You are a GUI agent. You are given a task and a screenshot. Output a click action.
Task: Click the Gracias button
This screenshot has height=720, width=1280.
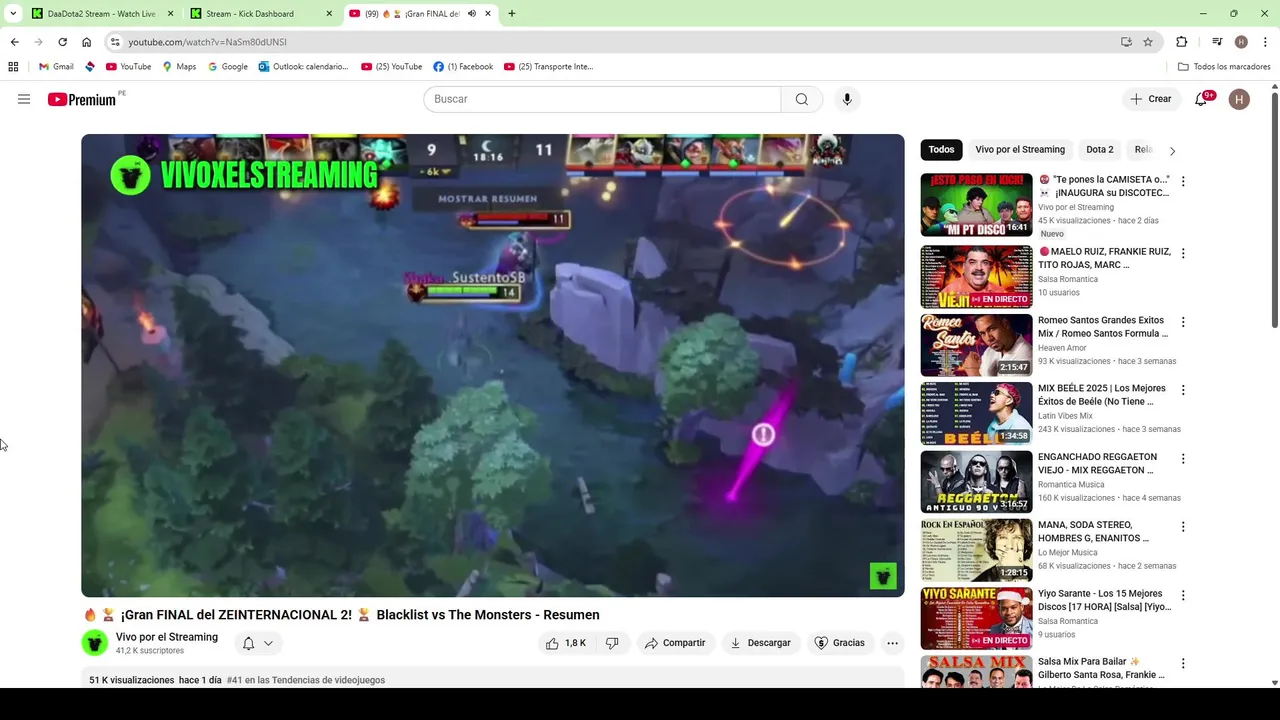coord(840,643)
